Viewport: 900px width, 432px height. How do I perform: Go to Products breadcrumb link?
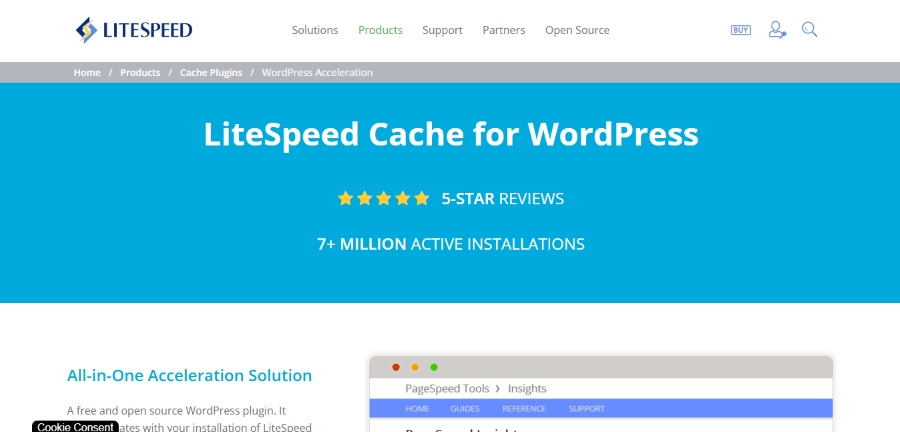pyautogui.click(x=140, y=73)
